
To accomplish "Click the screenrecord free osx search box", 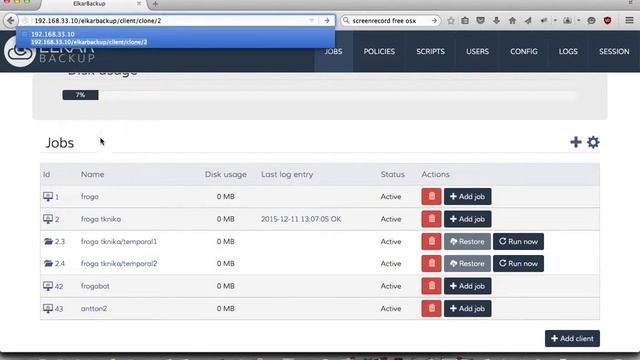I will (390, 20).
